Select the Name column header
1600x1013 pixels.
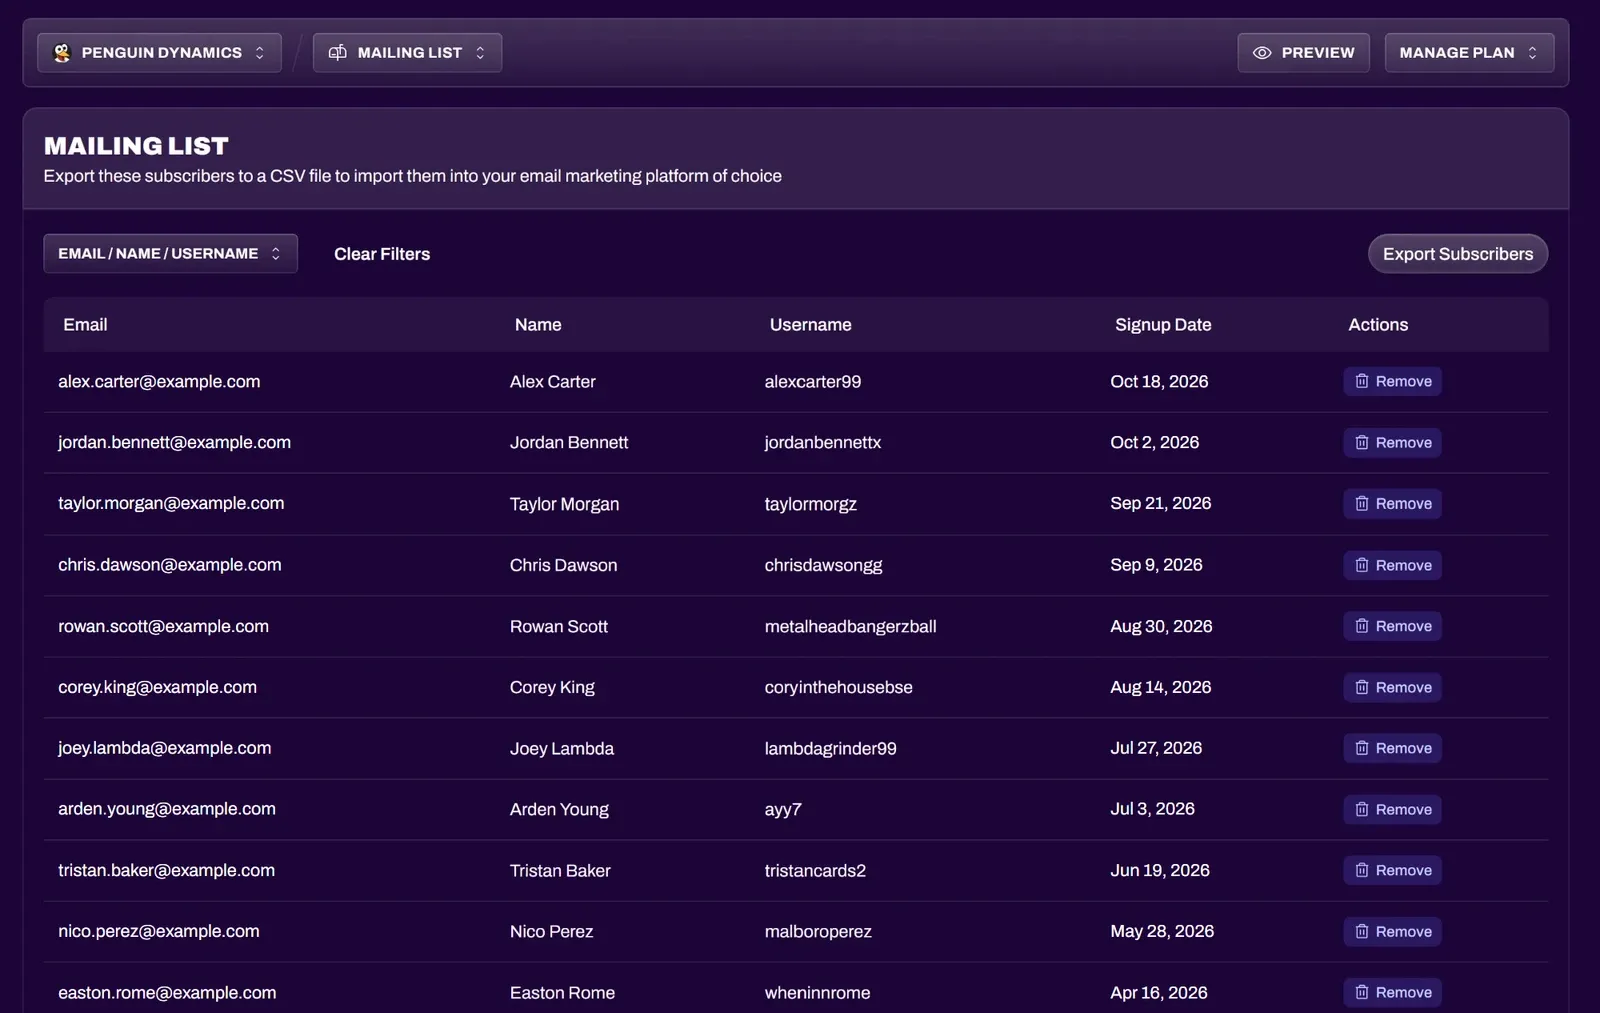click(x=538, y=325)
